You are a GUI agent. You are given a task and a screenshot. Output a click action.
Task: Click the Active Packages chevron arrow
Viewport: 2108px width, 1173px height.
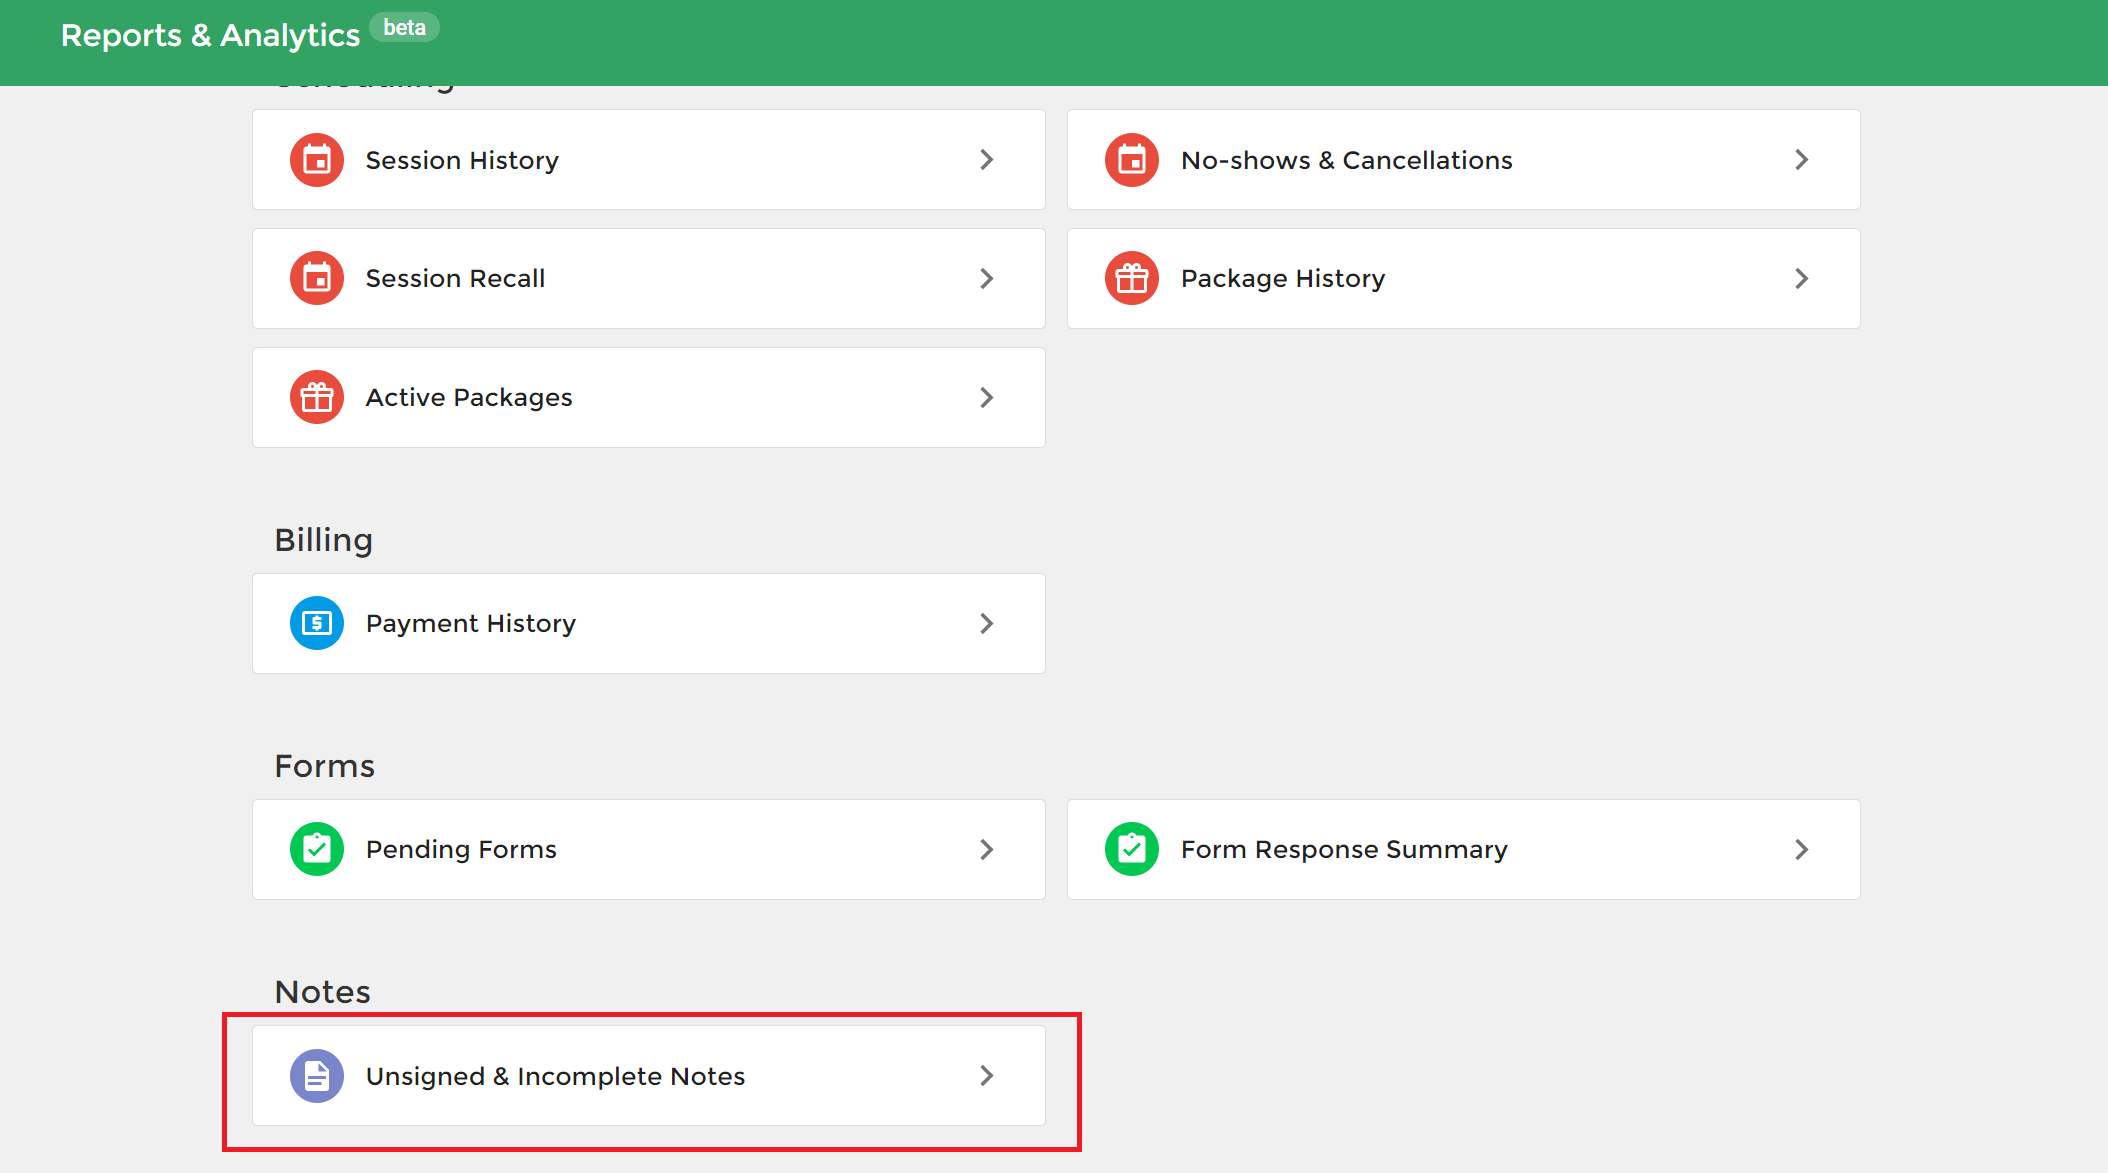(987, 397)
